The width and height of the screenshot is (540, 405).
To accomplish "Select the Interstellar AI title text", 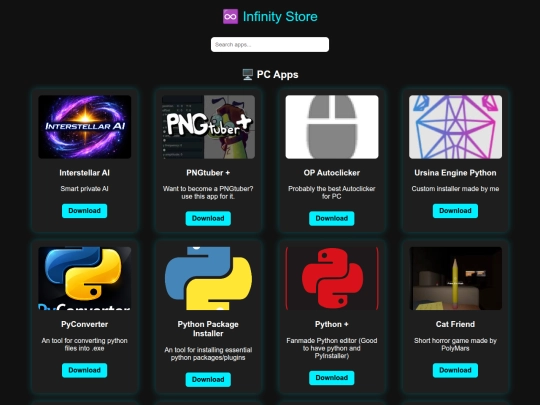I will tap(84, 173).
